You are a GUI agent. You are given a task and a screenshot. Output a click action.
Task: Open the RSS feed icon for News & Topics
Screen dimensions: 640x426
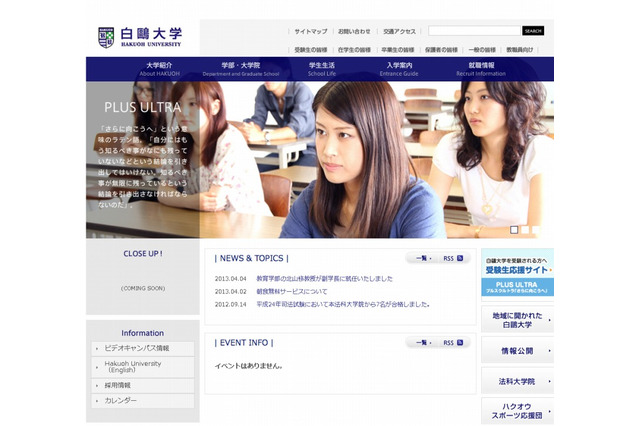[460, 258]
